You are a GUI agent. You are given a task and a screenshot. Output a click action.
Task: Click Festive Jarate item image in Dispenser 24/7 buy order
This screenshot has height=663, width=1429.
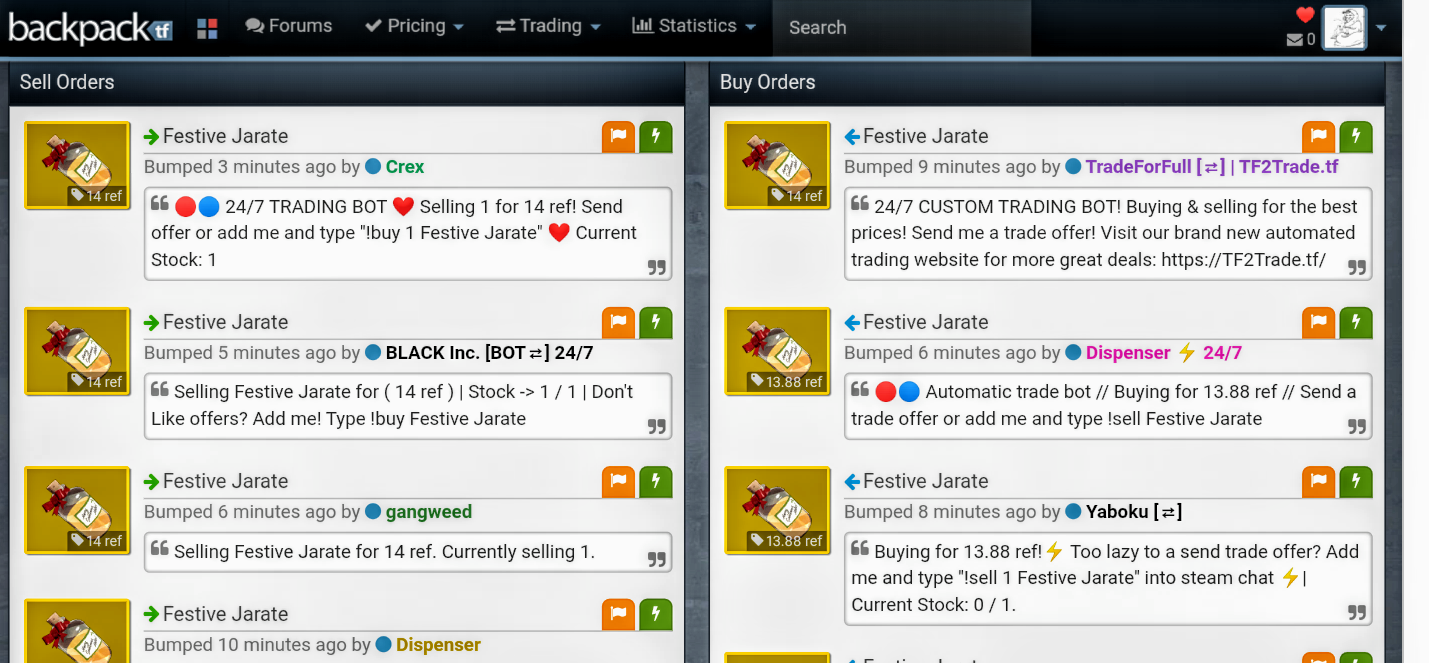click(x=777, y=352)
